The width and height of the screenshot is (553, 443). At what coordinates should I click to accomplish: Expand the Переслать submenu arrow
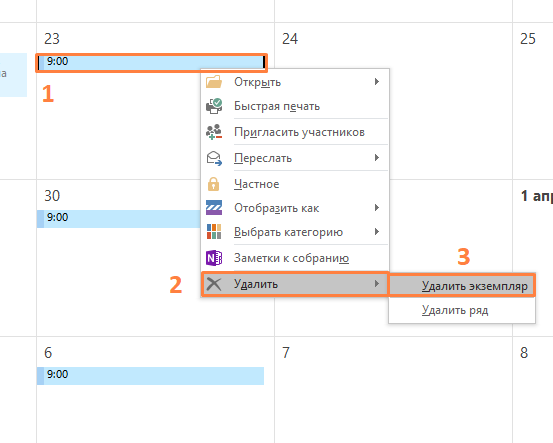pyautogui.click(x=377, y=157)
